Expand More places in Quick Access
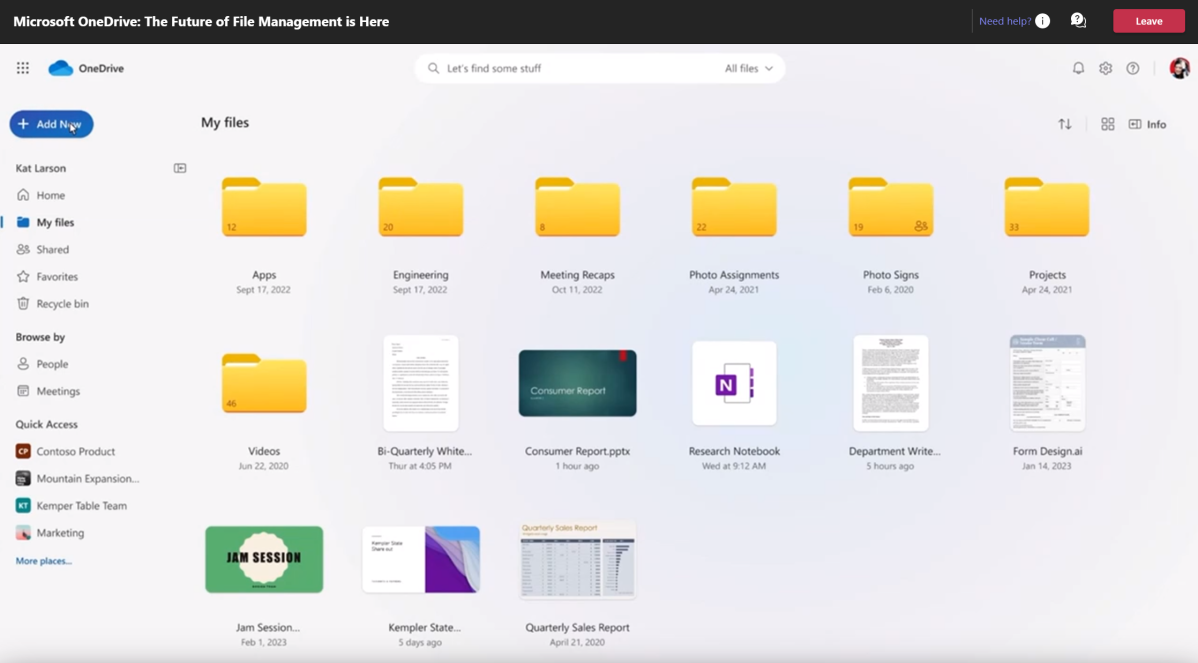1198x663 pixels. 44,561
